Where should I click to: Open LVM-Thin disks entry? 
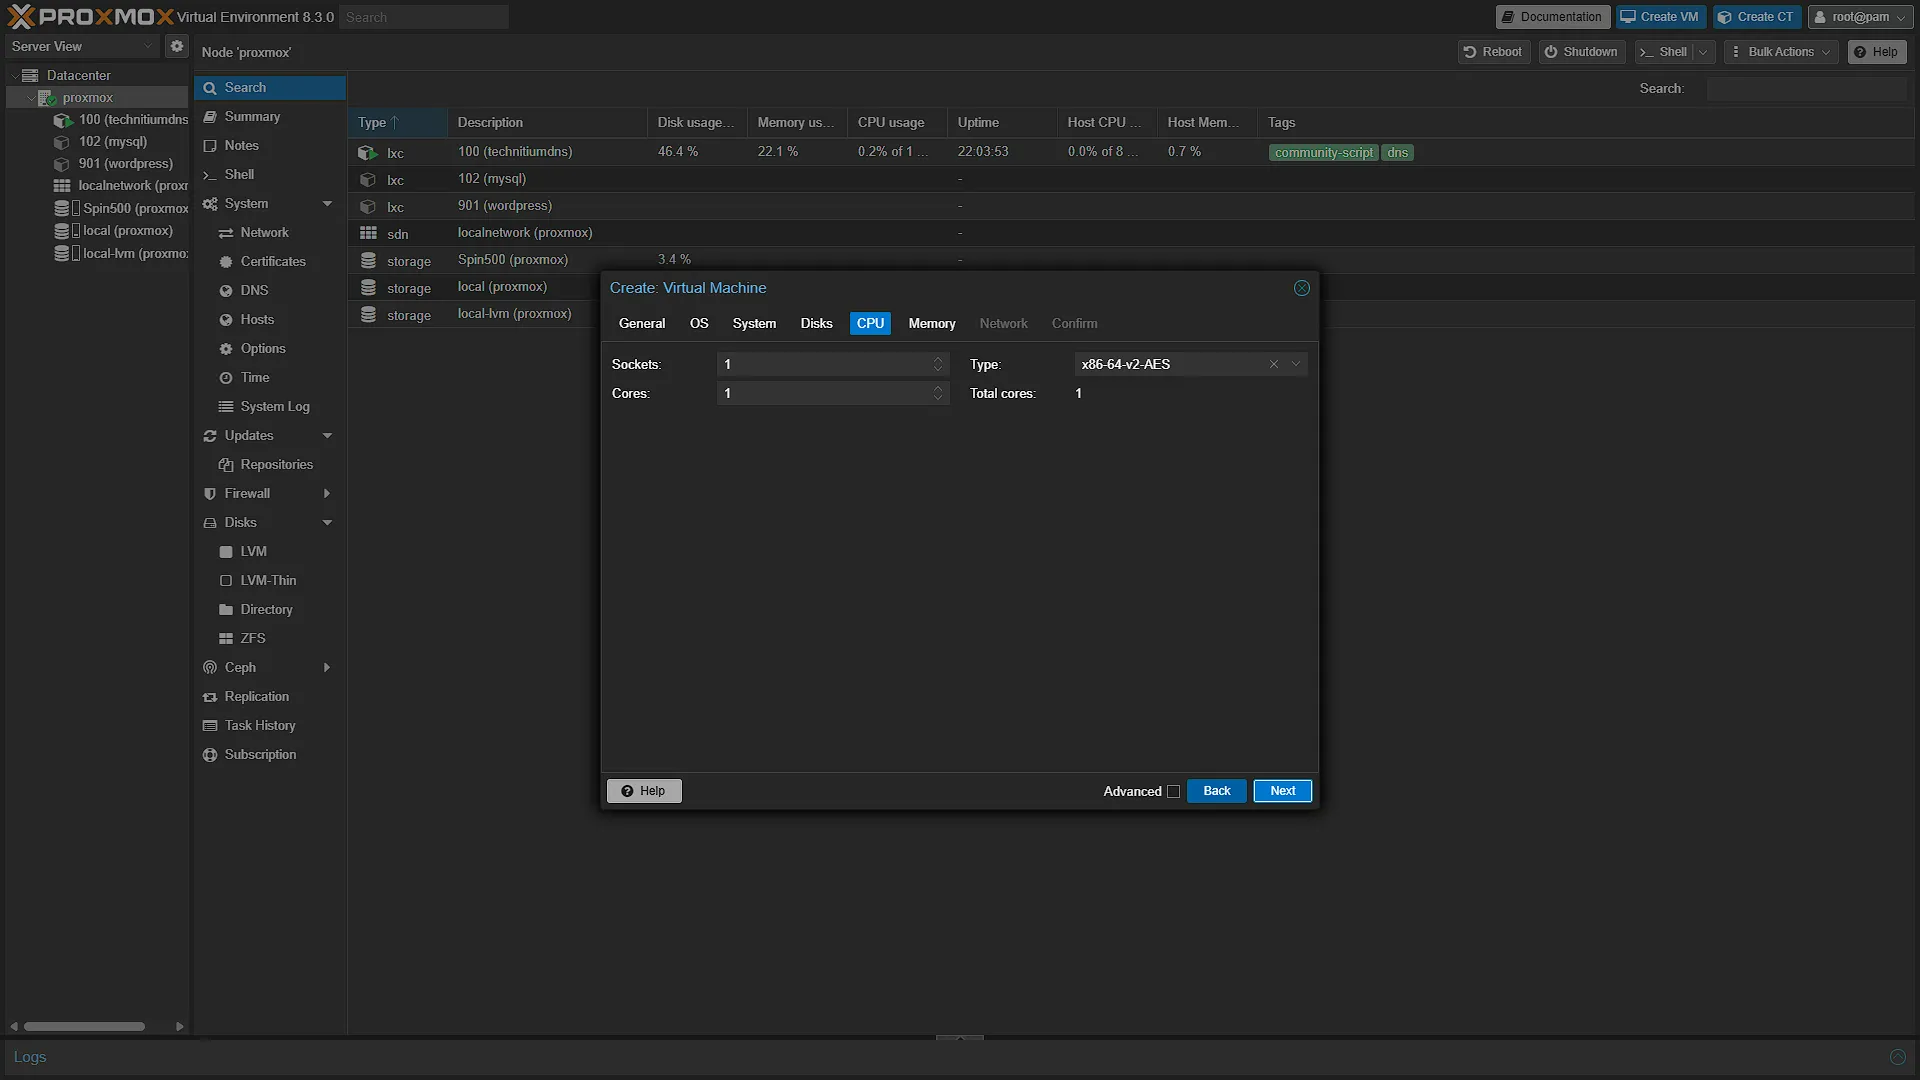pyautogui.click(x=270, y=581)
